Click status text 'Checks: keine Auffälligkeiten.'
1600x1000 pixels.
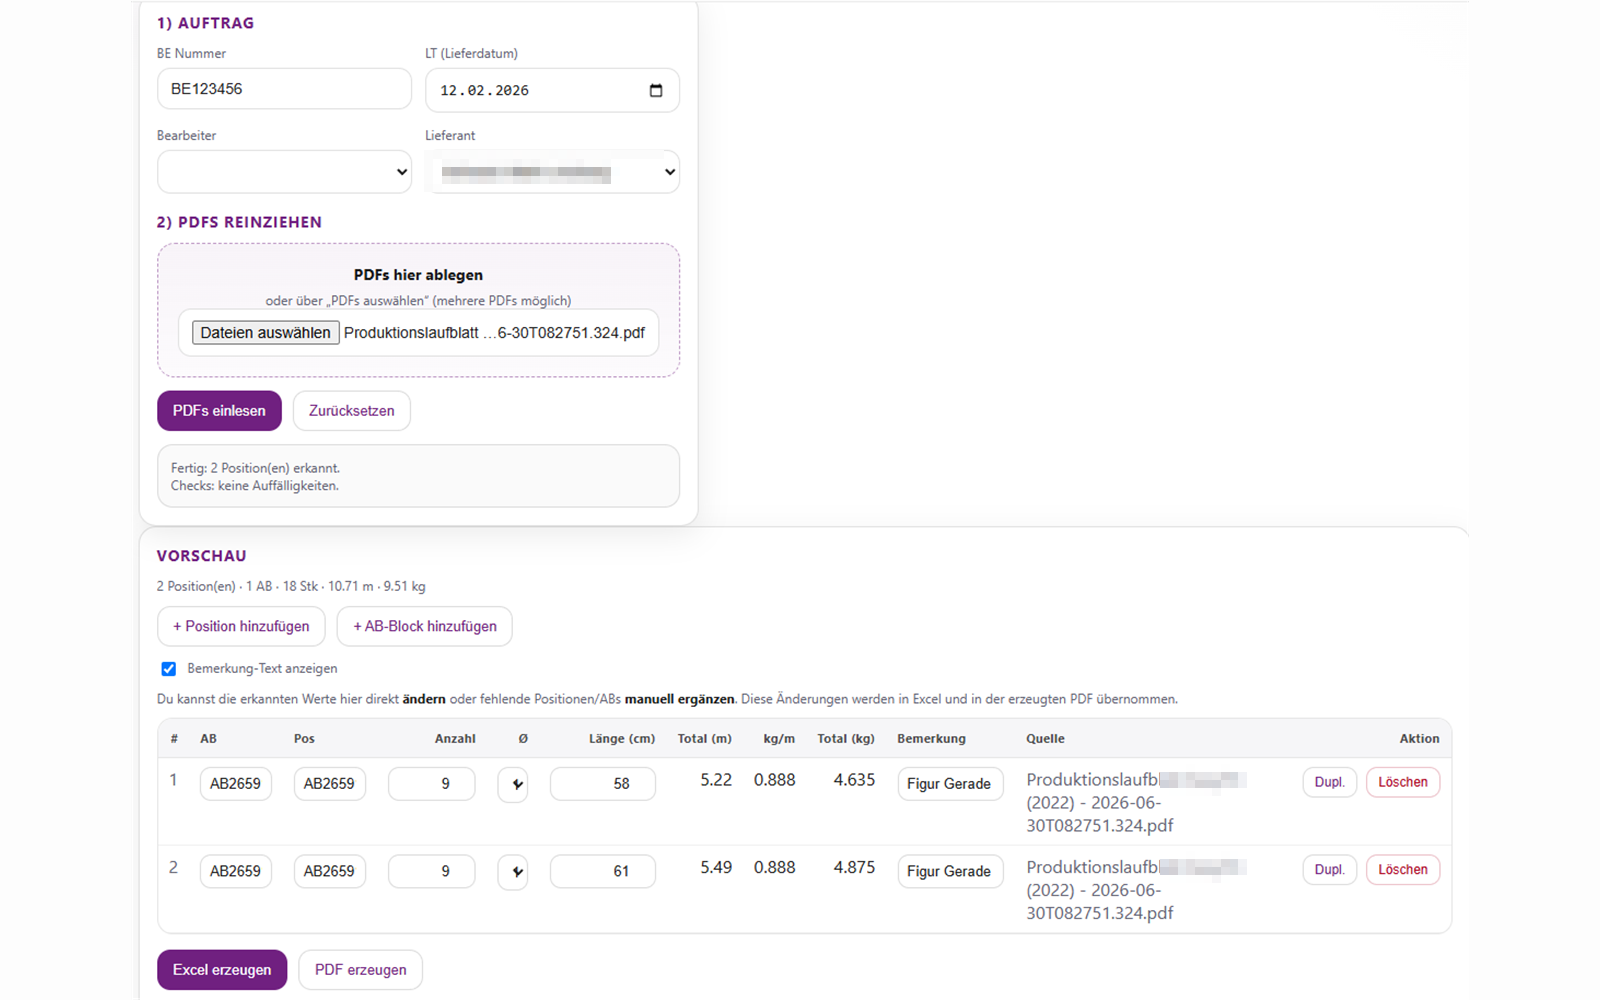click(x=254, y=486)
